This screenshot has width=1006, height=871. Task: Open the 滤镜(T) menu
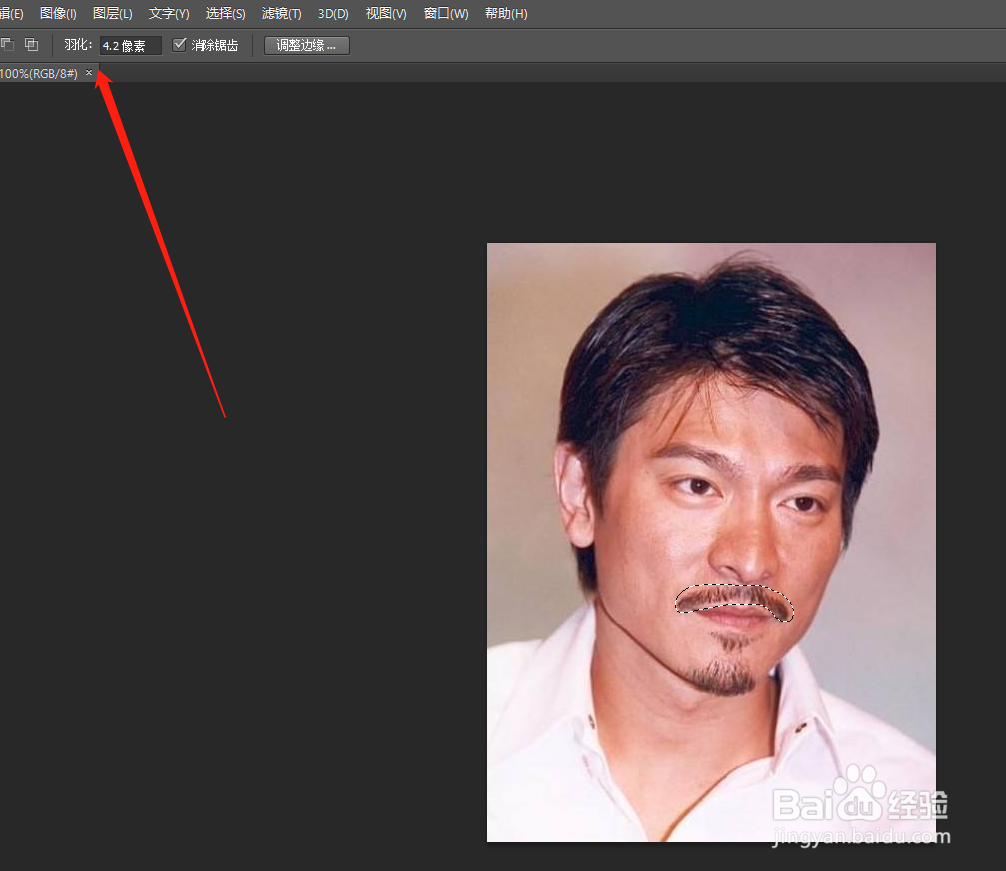pos(281,13)
